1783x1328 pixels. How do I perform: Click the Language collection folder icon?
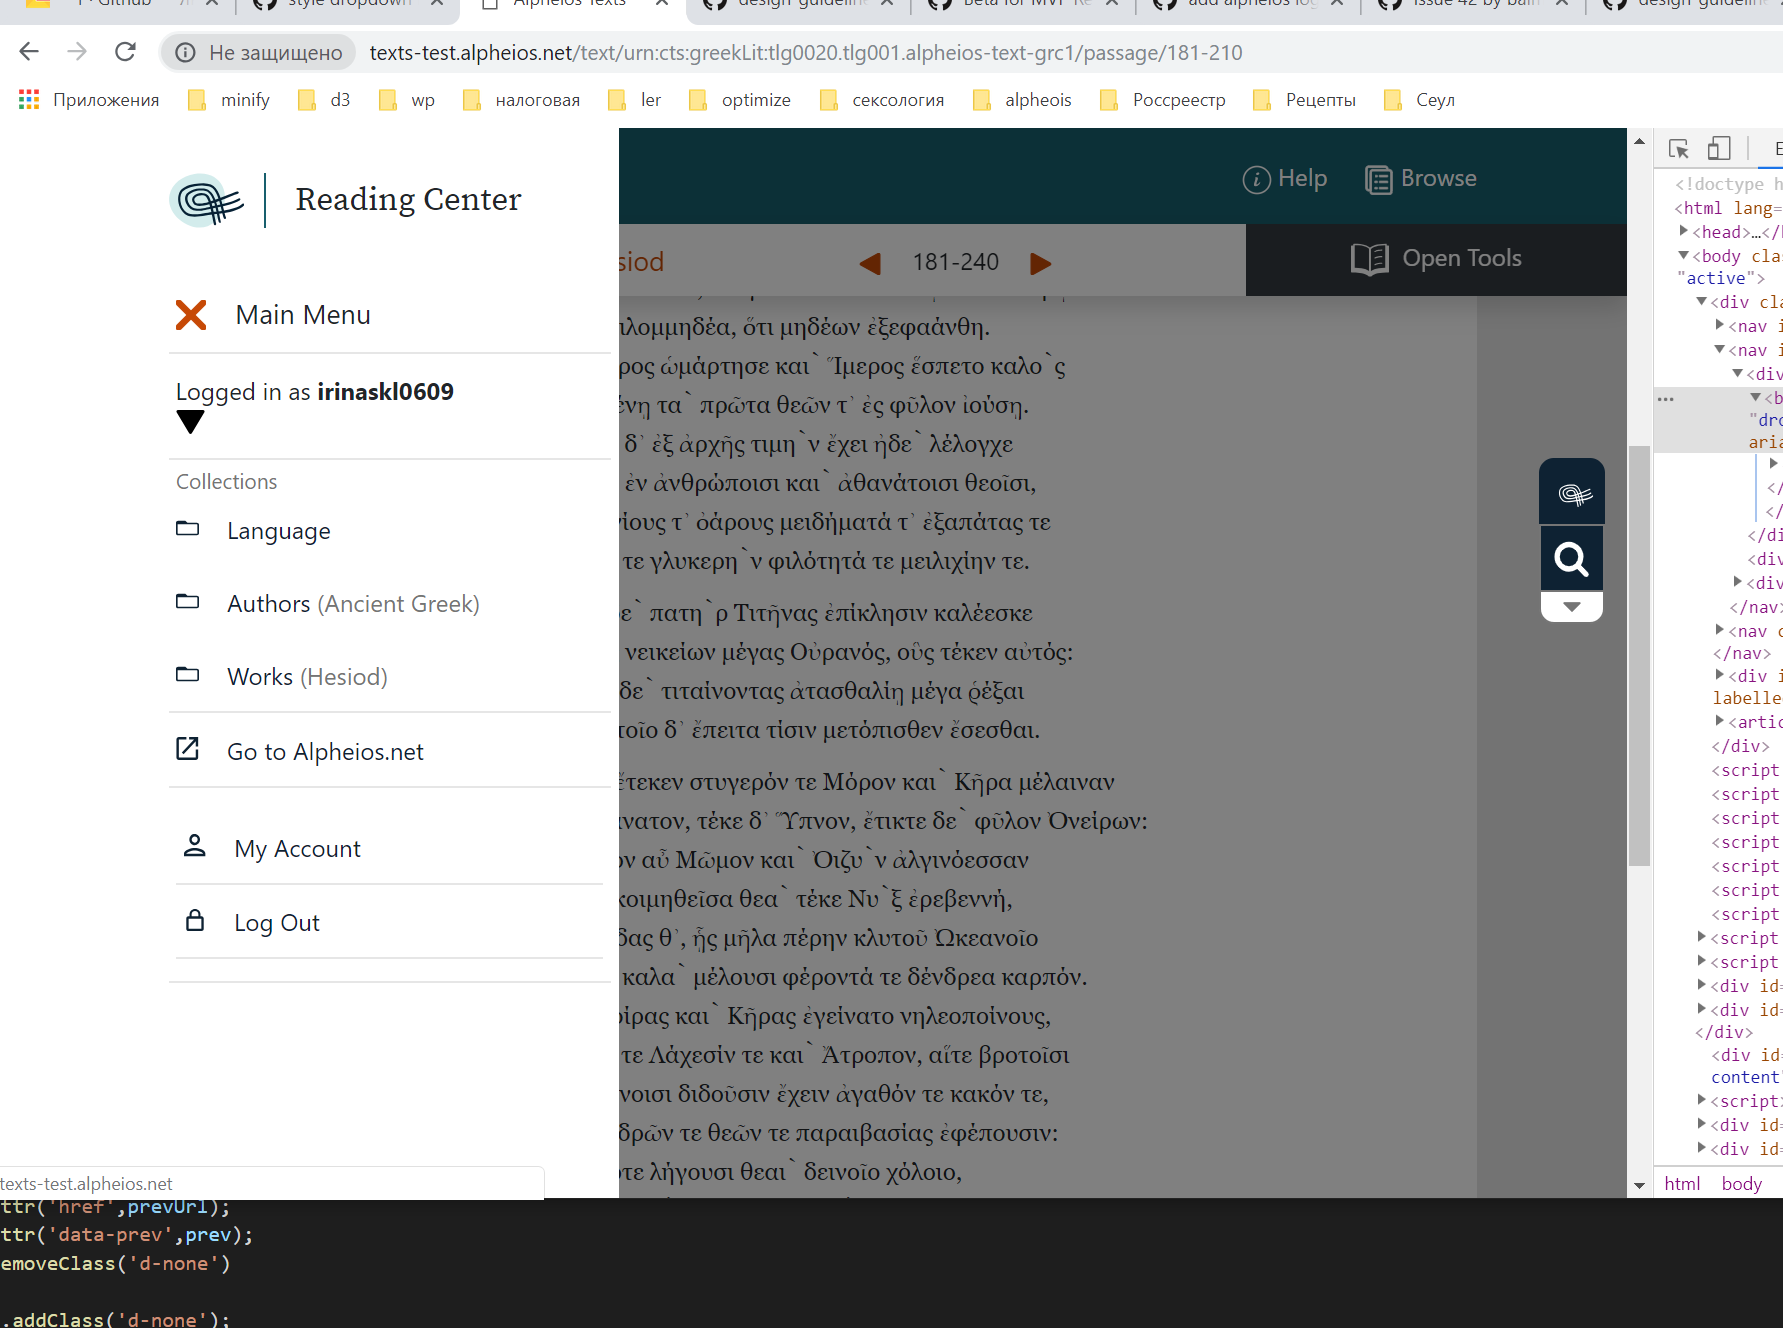pos(188,529)
